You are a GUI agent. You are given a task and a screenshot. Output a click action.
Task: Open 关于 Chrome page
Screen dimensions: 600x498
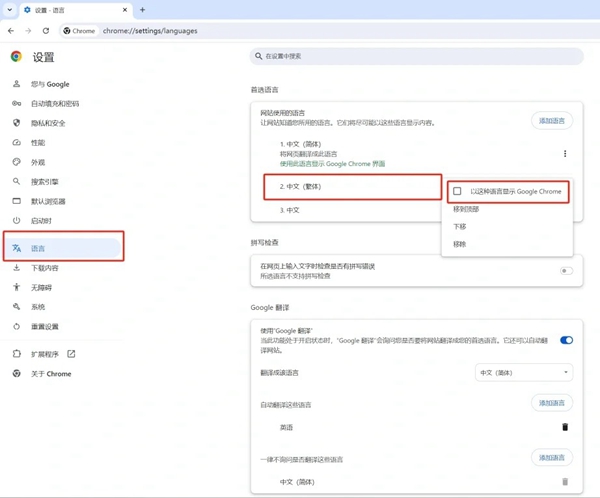(51, 374)
